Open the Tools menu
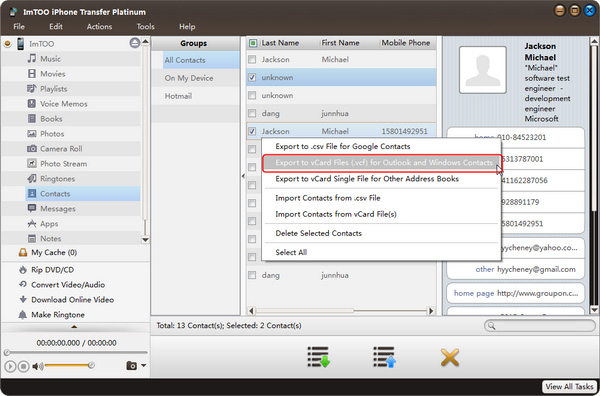600x396 pixels. (x=145, y=26)
